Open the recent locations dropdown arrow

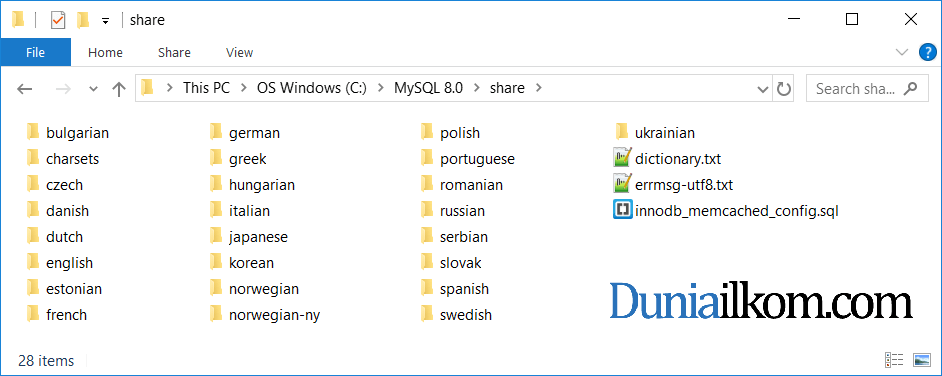93,89
